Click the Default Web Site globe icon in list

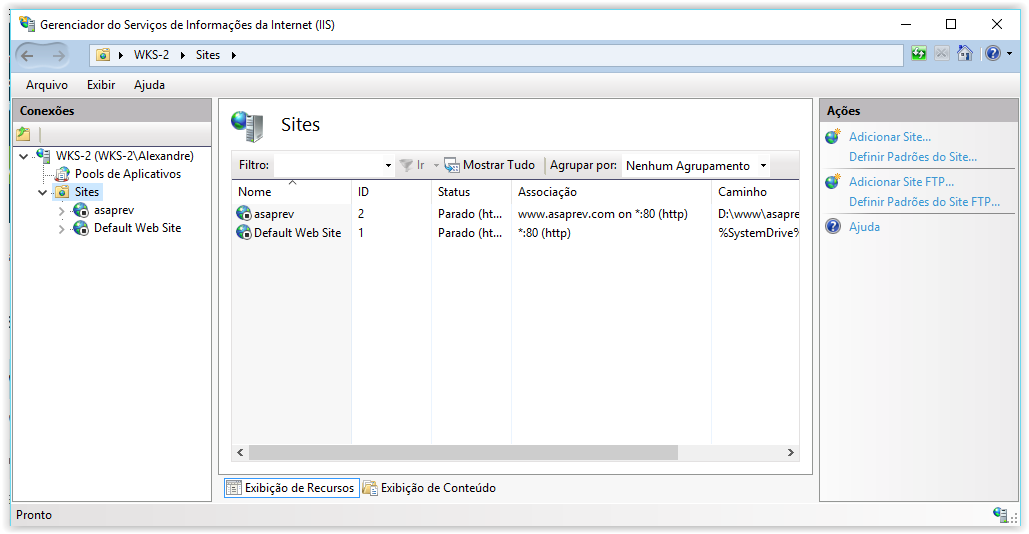[x=244, y=233]
